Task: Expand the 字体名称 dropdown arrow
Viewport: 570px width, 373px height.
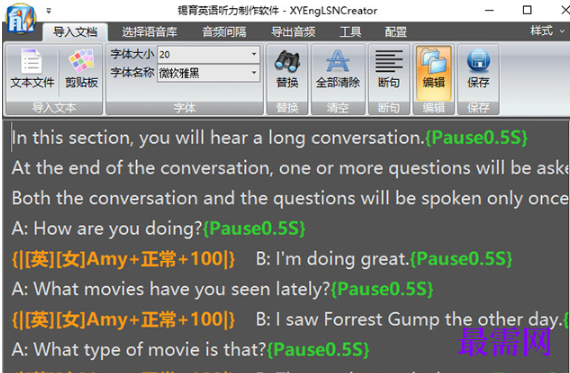Action: click(x=254, y=73)
